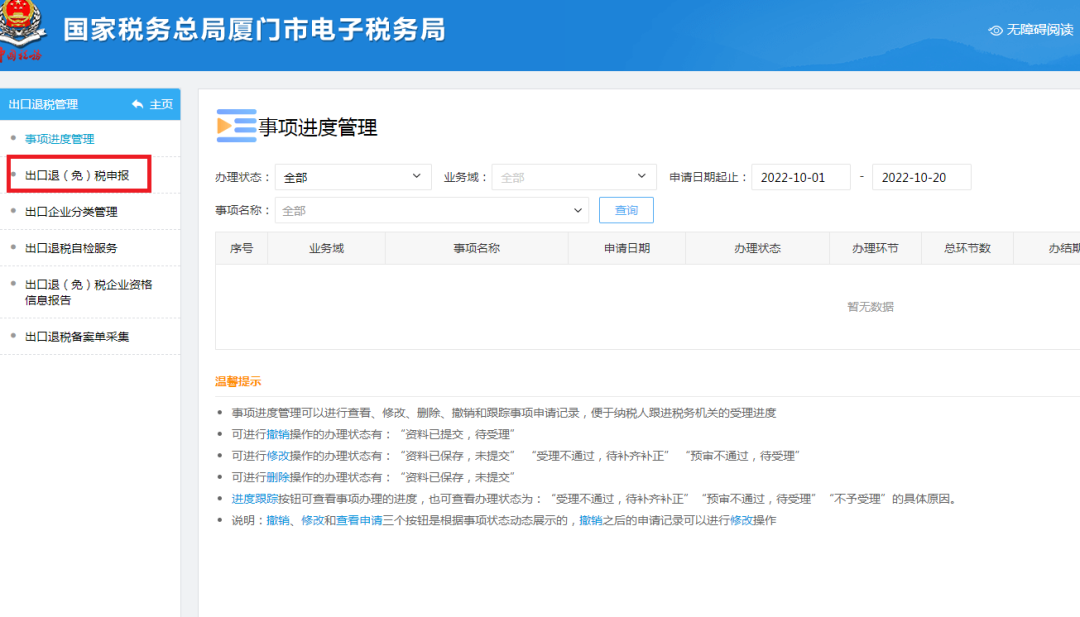Open 出口退（免）税申报 menu item
The height and width of the screenshot is (617, 1080).
77,175
